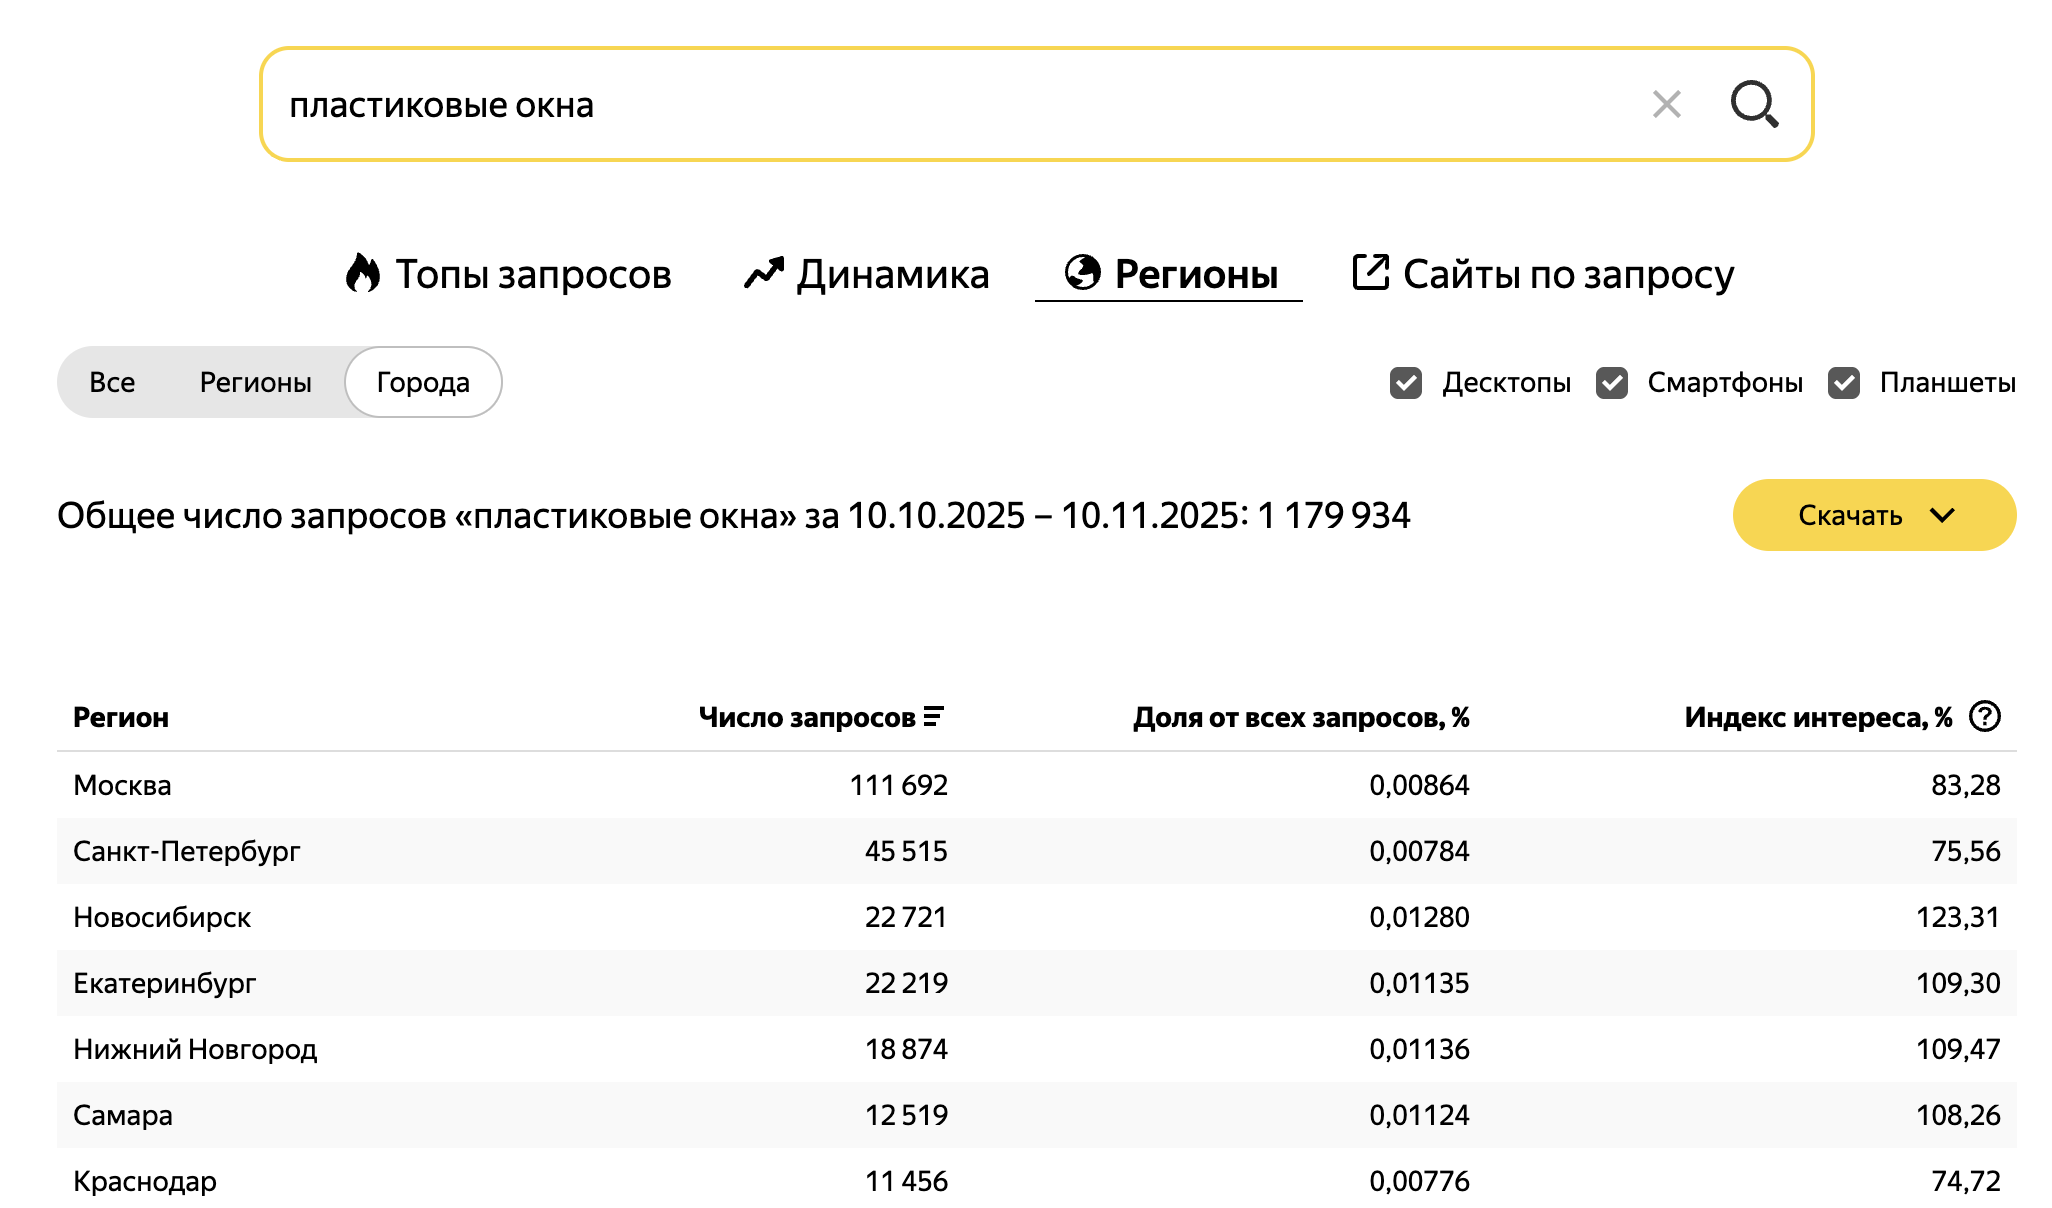This screenshot has height=1208, width=2052.
Task: Uncheck the Десктопы checkbox
Action: coord(1406,382)
